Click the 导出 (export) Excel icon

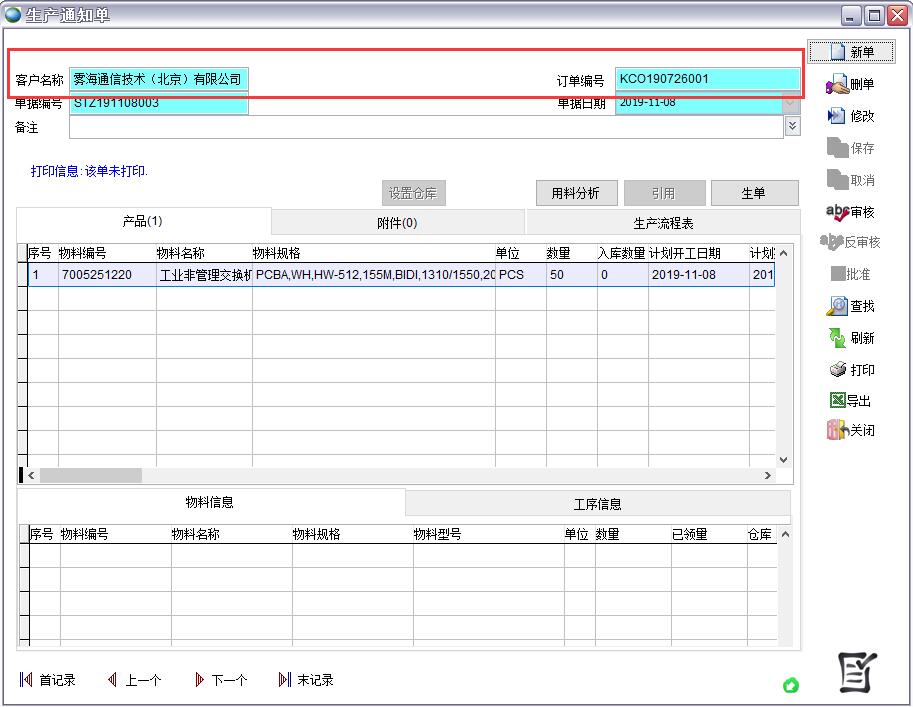tap(837, 401)
